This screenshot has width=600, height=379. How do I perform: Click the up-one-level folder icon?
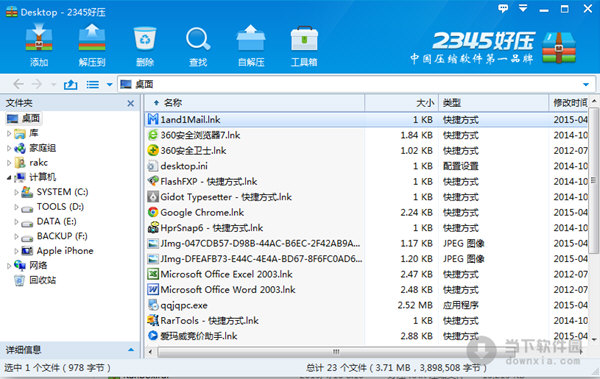coord(70,84)
